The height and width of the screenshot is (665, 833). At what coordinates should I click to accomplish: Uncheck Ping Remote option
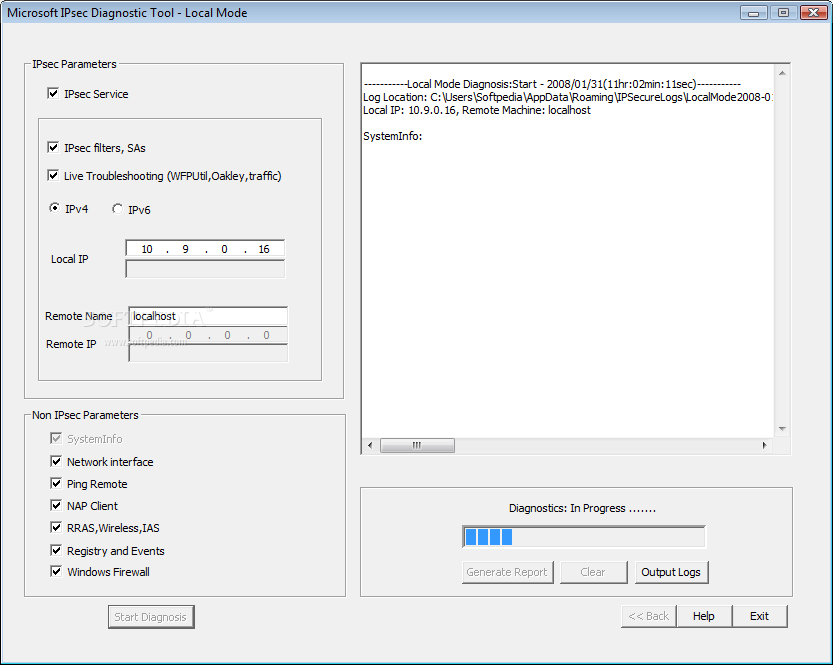[x=56, y=483]
